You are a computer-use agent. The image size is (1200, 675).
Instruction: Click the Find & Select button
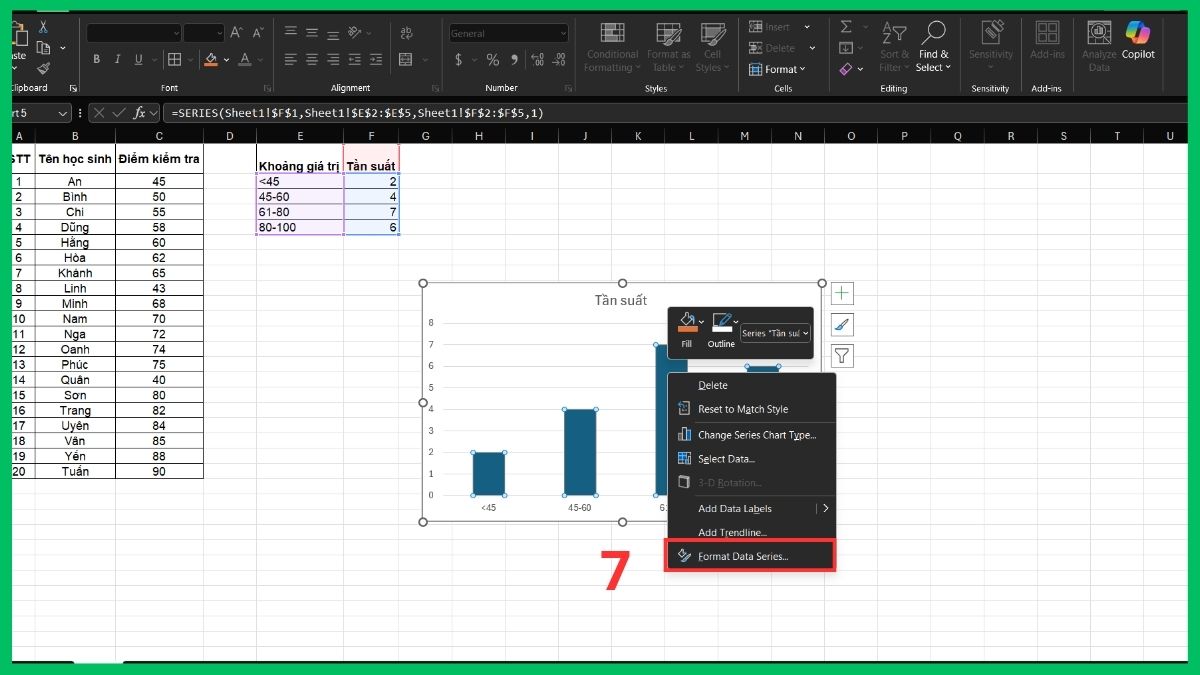(x=933, y=45)
